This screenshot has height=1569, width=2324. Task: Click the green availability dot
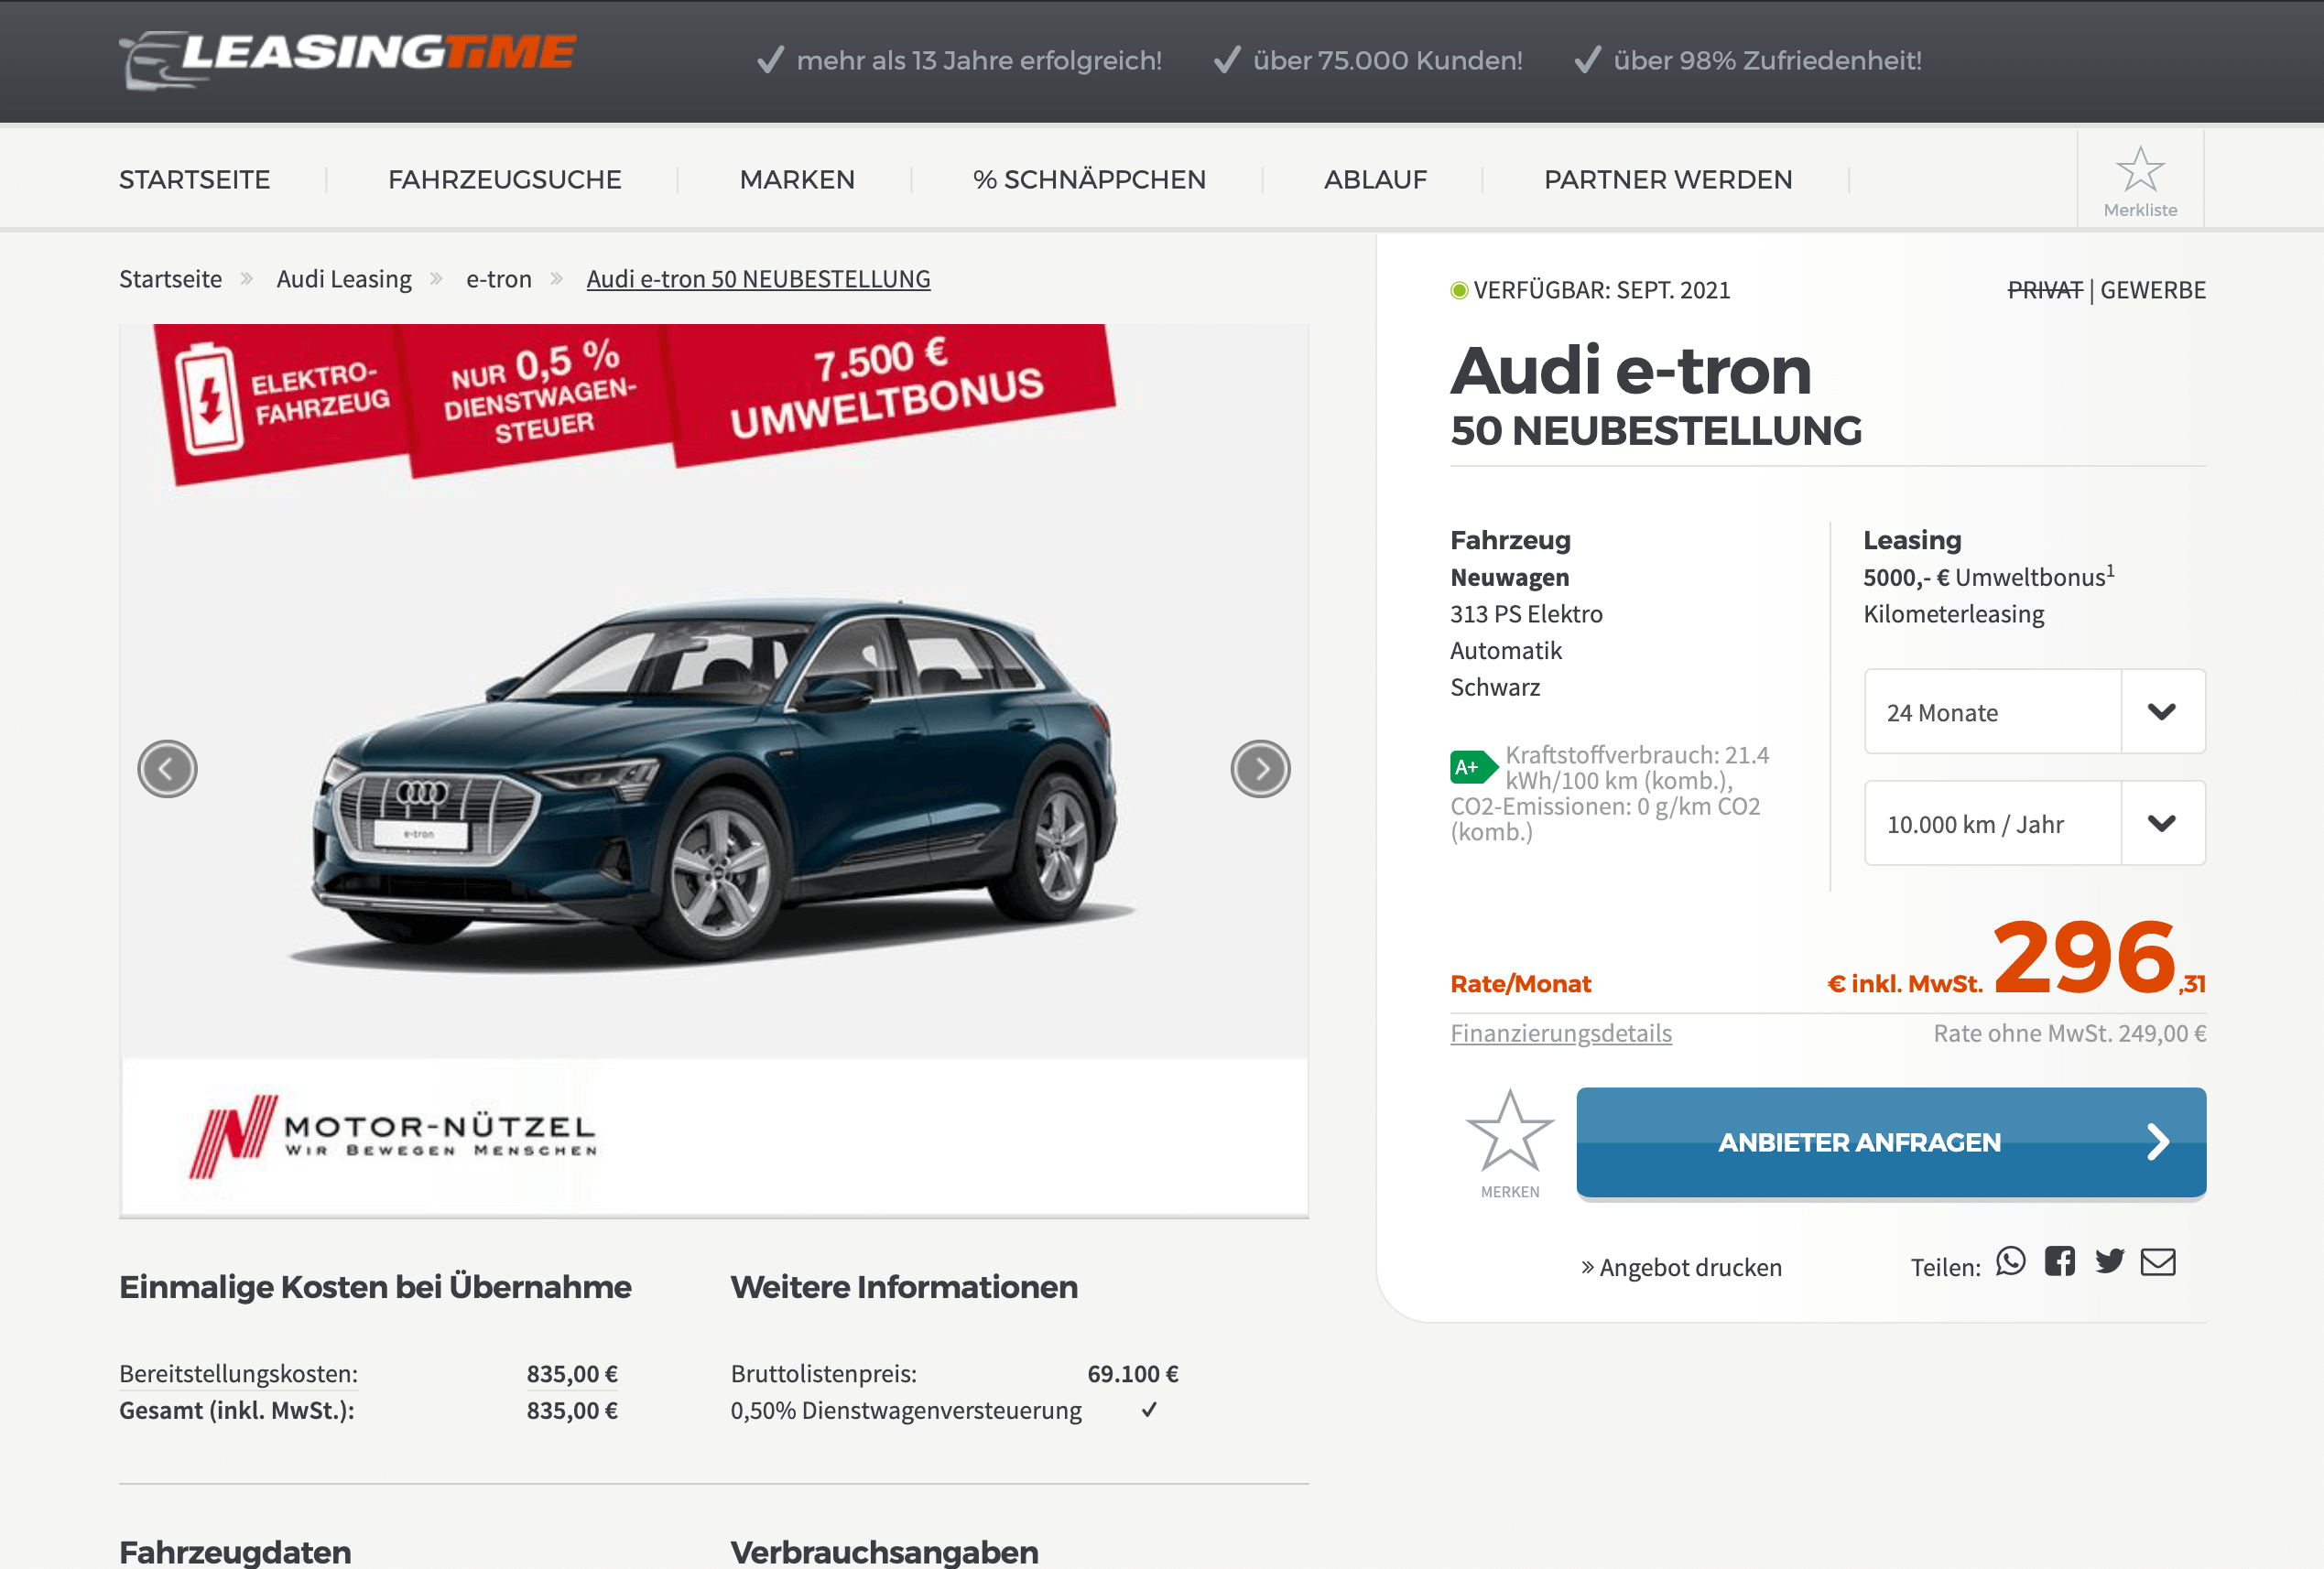click(1459, 290)
